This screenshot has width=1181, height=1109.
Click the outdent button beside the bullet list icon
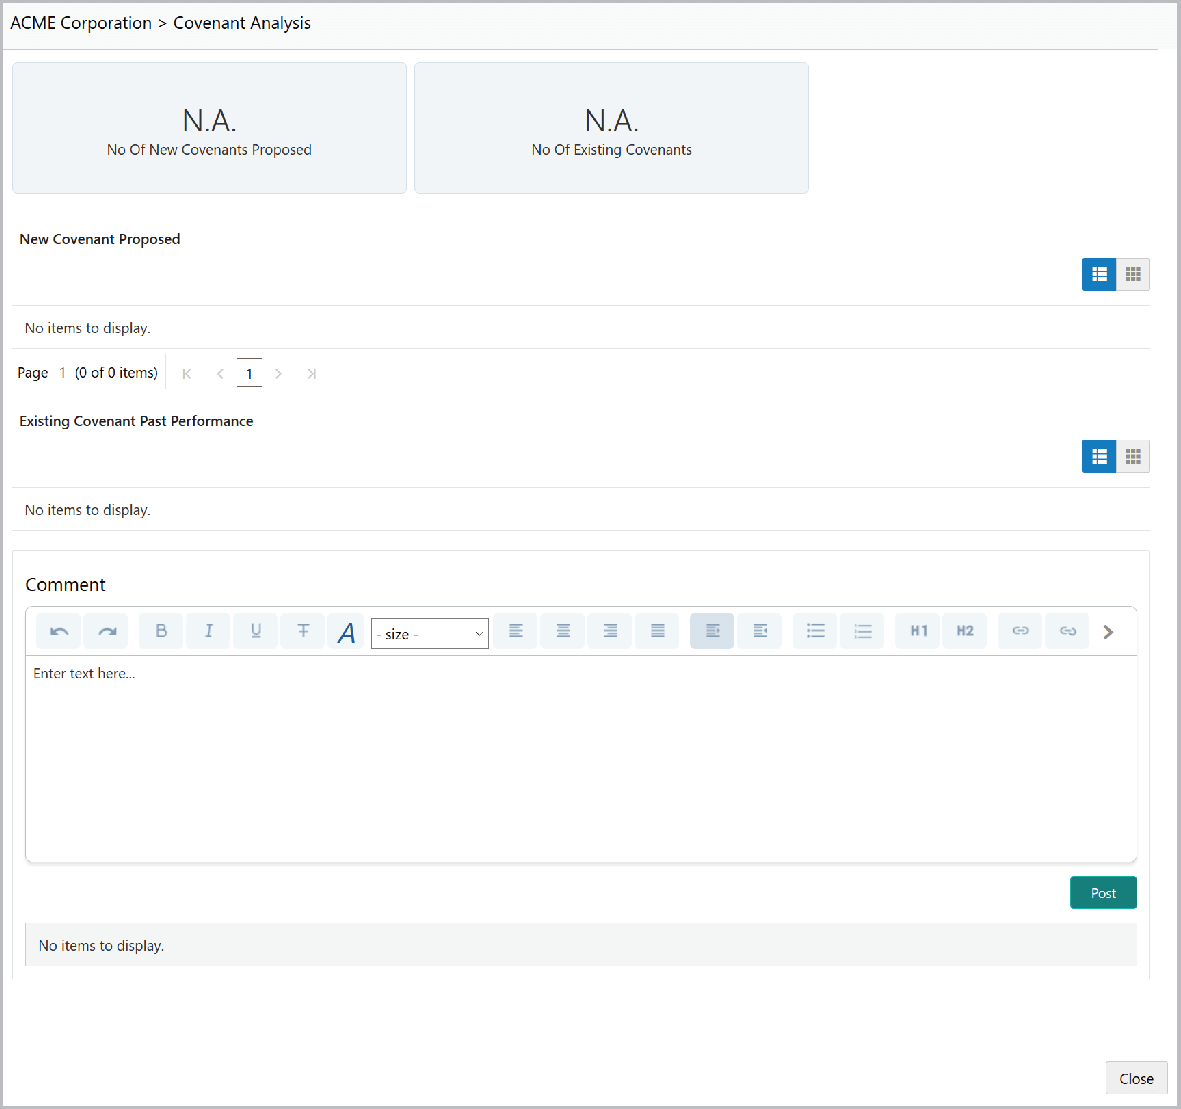click(760, 631)
